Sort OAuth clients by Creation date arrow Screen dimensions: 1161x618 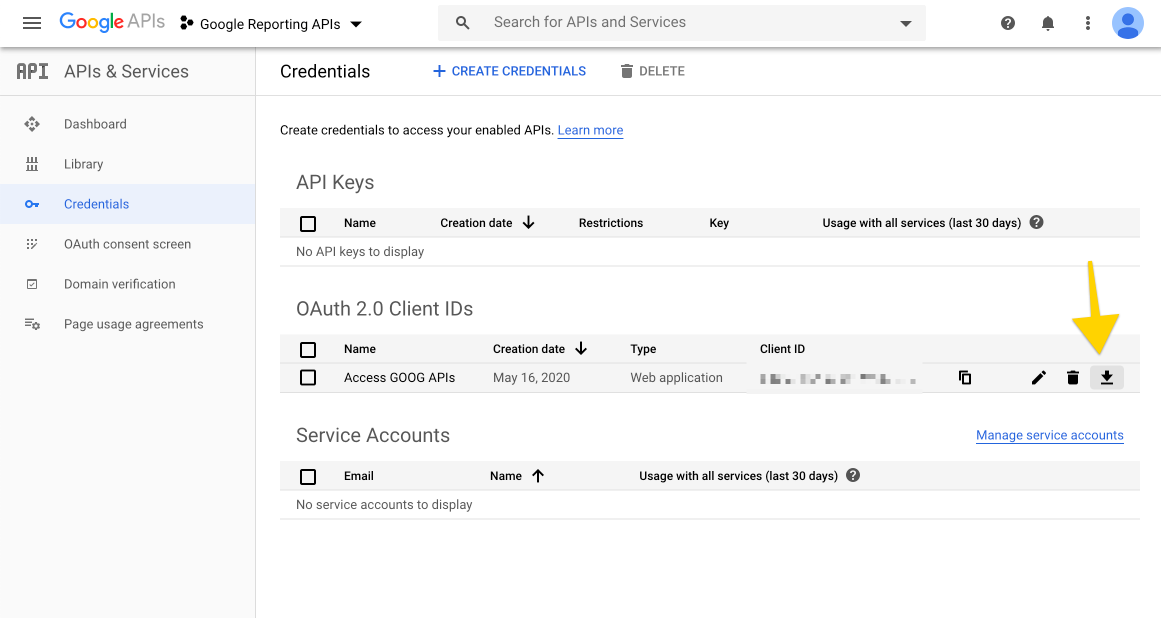pyautogui.click(x=581, y=349)
